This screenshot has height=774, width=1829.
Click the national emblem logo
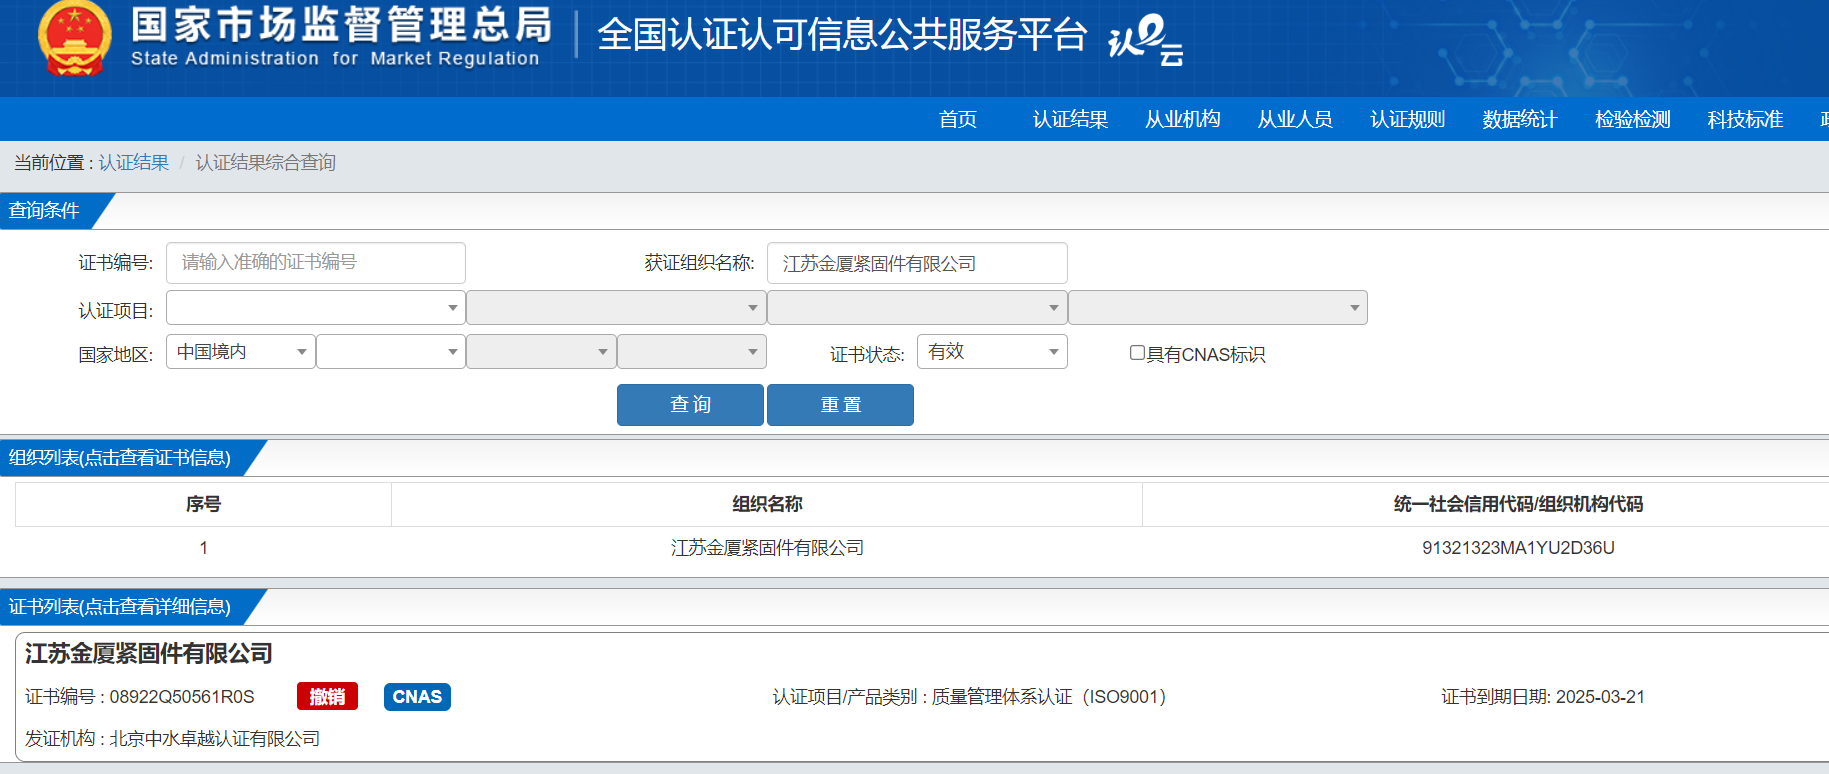pyautogui.click(x=74, y=38)
